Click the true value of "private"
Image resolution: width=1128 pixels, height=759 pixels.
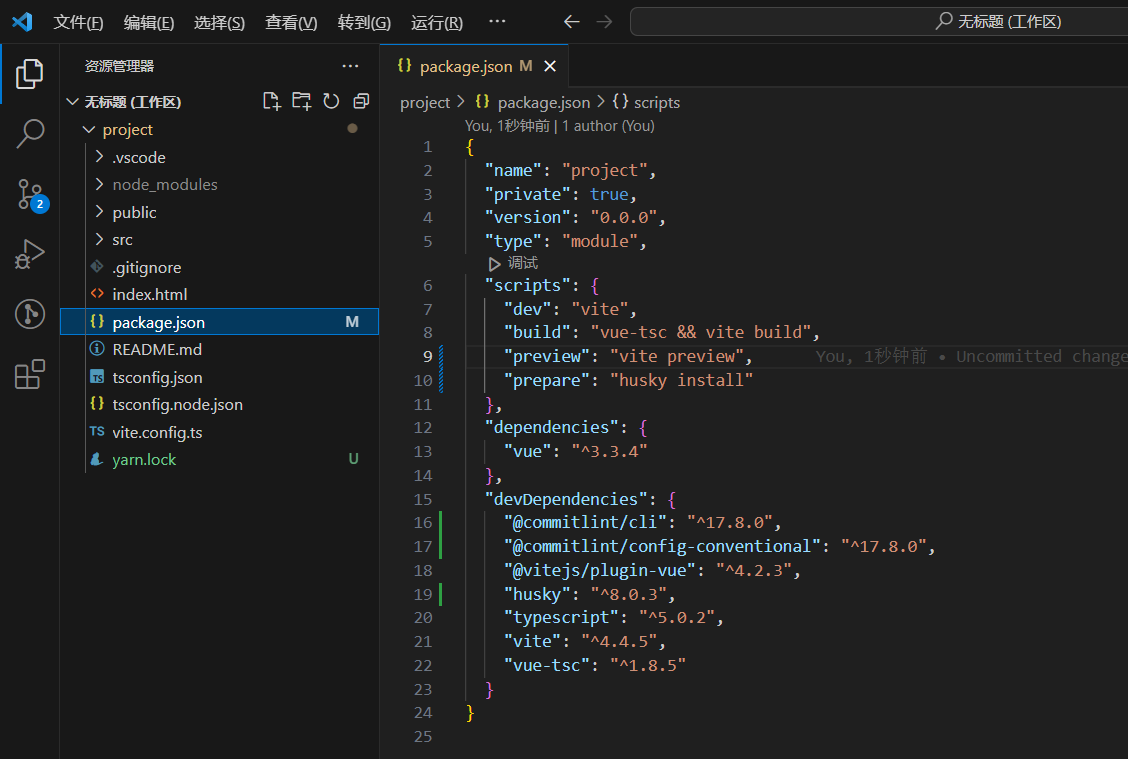click(609, 194)
